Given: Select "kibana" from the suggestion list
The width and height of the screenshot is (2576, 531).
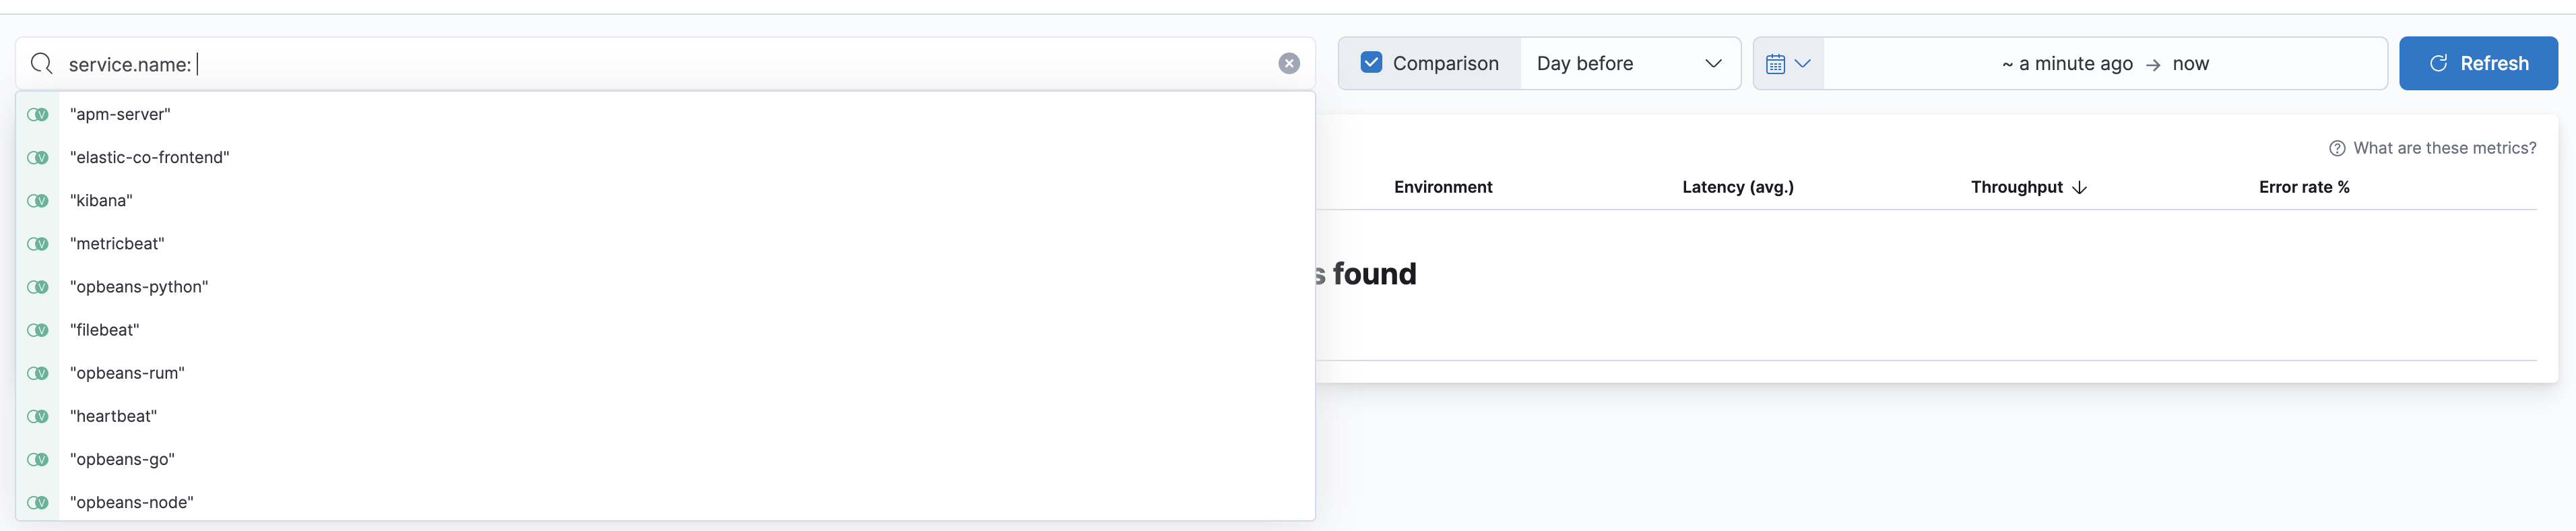Looking at the screenshot, I should point(101,200).
